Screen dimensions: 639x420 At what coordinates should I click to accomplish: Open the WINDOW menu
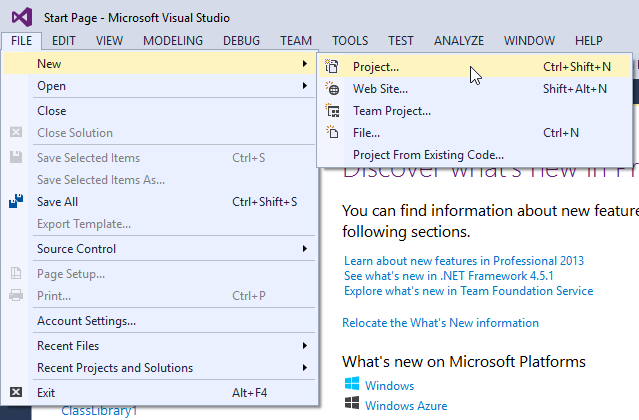point(529,41)
